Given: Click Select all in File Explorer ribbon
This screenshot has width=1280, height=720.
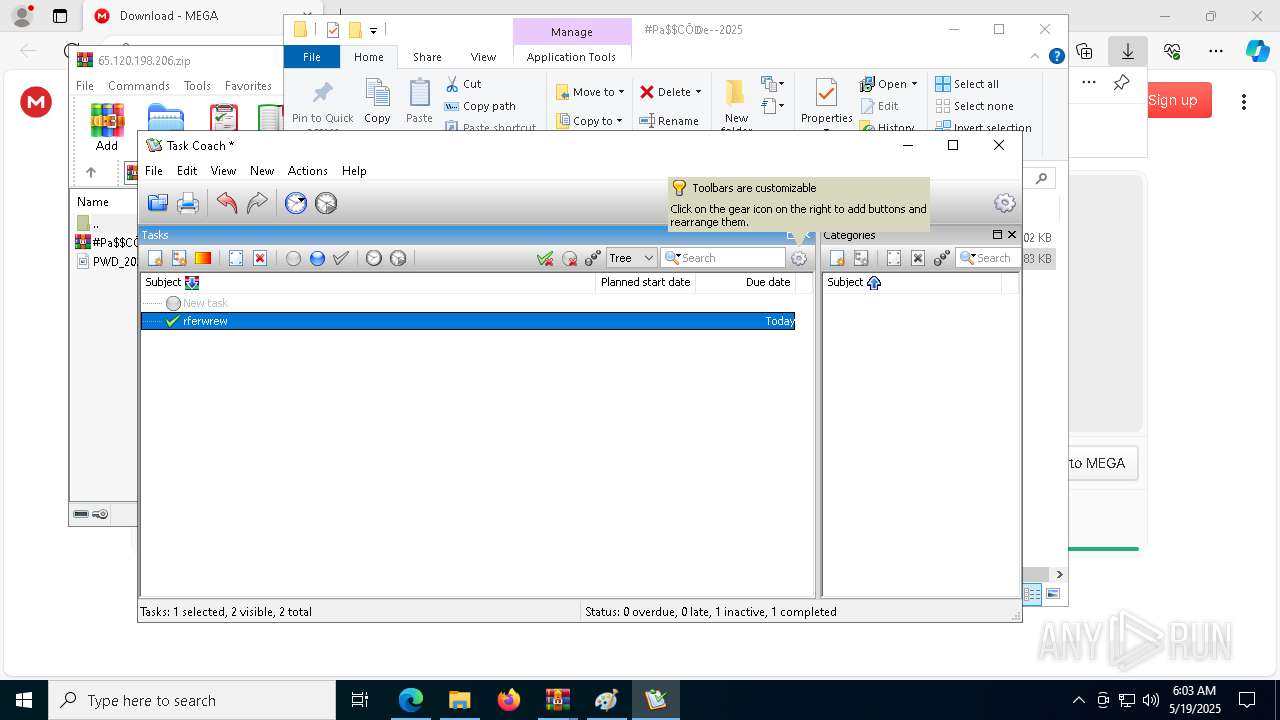Looking at the screenshot, I should pyautogui.click(x=967, y=84).
